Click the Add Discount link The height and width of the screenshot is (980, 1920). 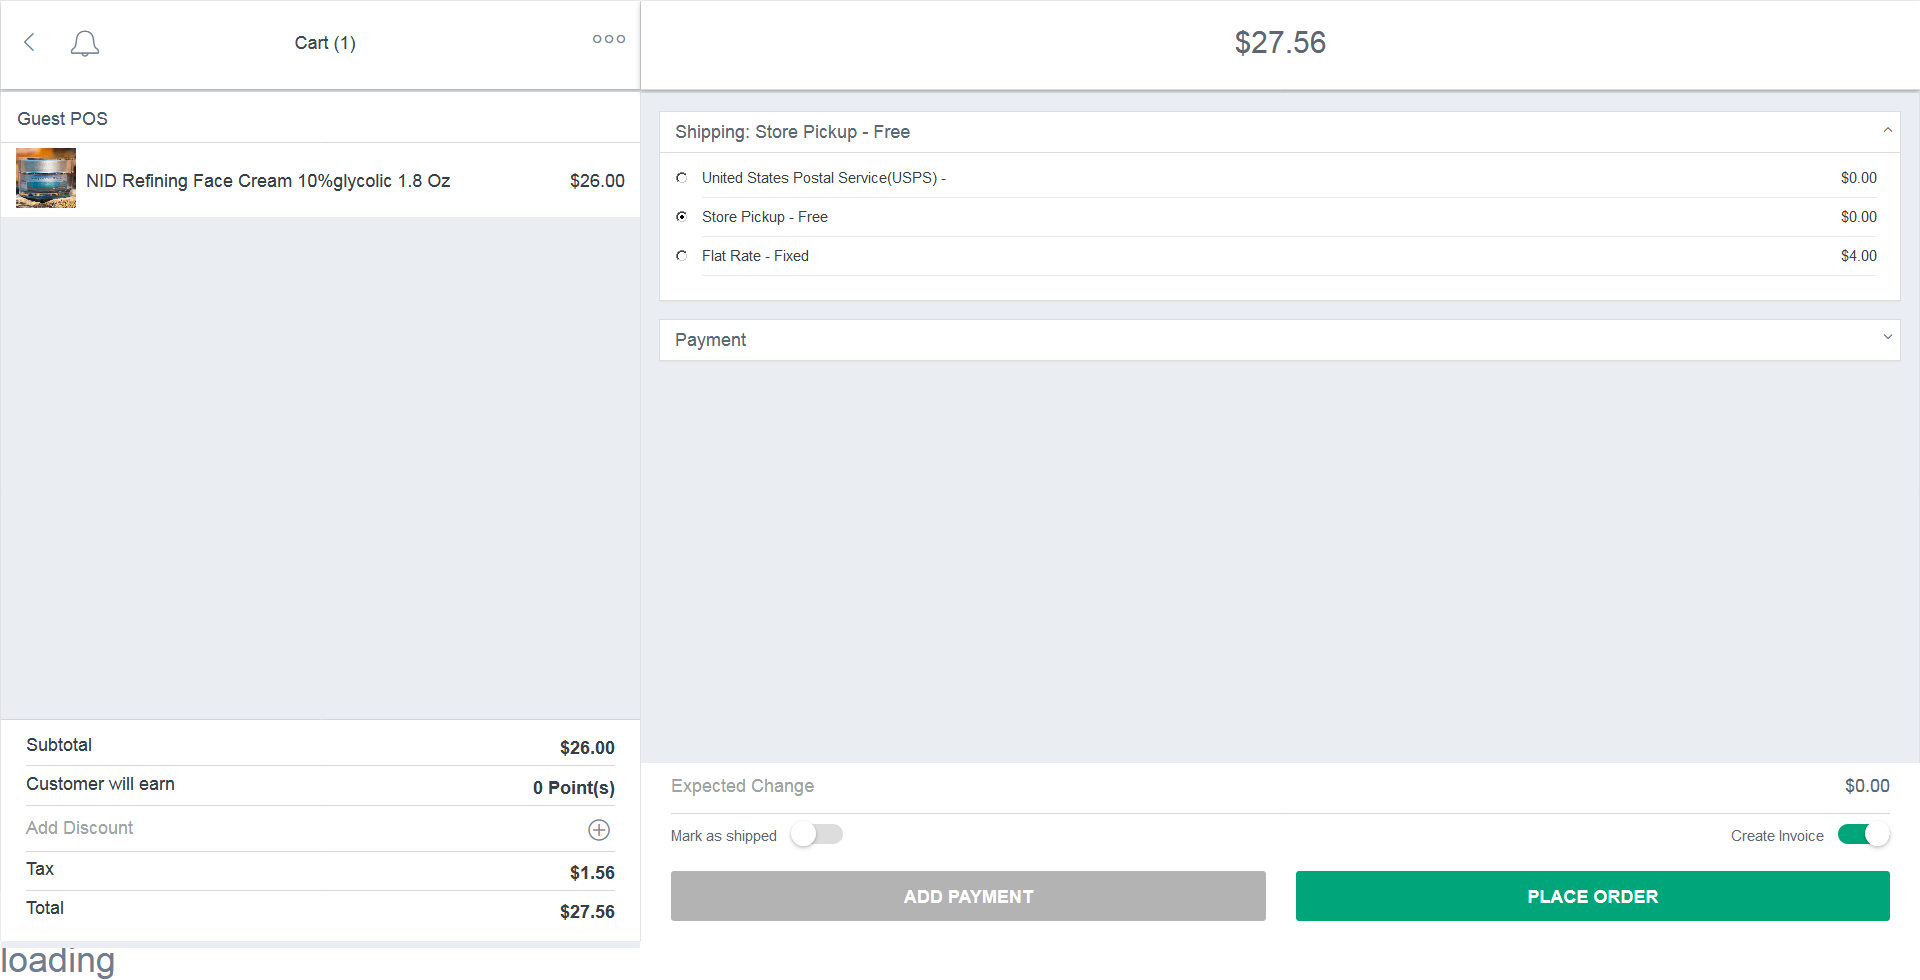[79, 828]
